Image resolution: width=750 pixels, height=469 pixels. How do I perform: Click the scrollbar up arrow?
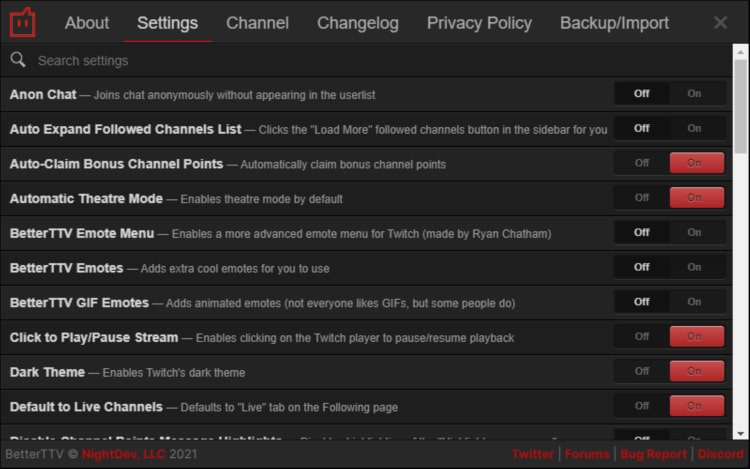740,52
